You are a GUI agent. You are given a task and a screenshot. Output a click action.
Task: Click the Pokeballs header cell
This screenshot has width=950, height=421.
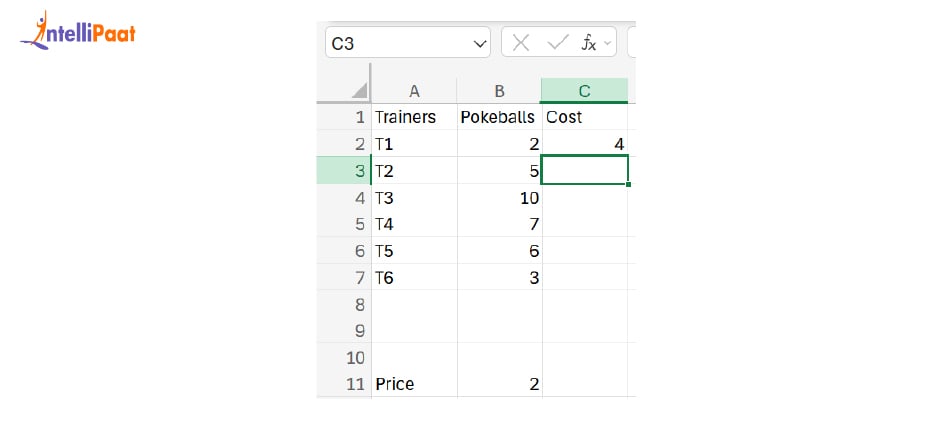pyautogui.click(x=498, y=117)
